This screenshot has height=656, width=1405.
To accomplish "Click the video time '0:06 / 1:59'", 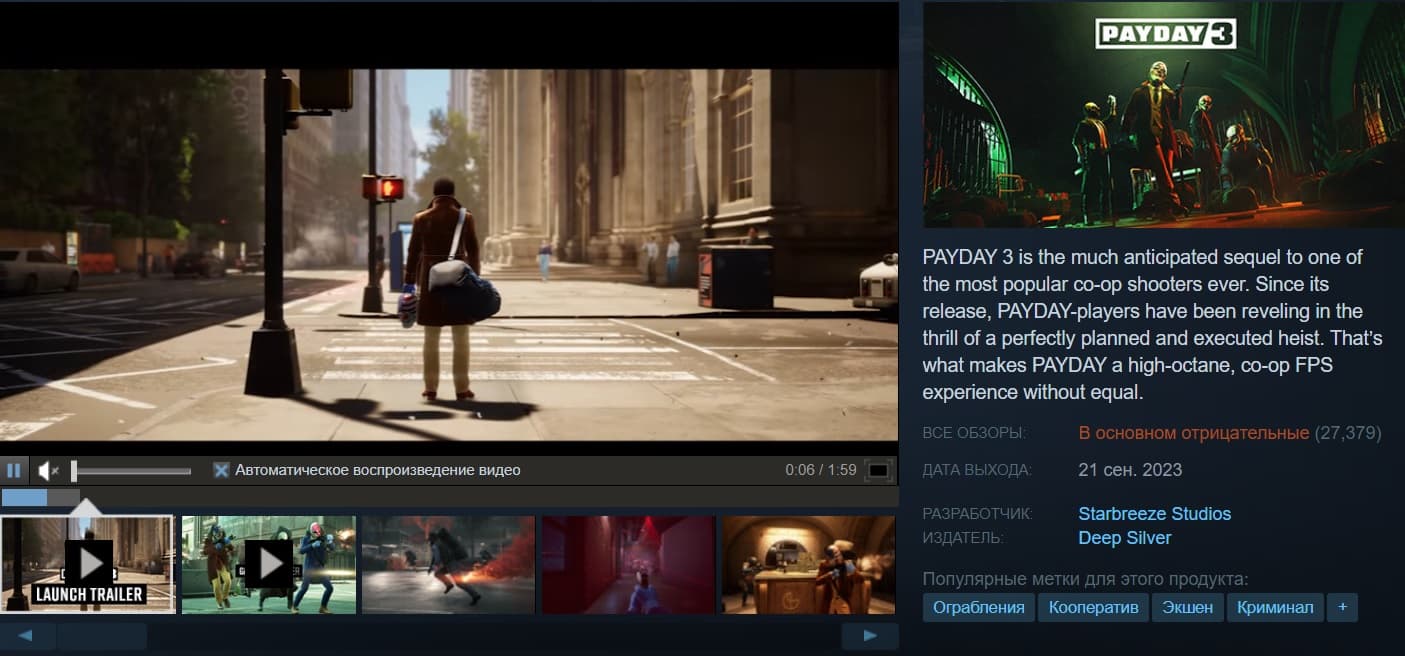I will (821, 470).
